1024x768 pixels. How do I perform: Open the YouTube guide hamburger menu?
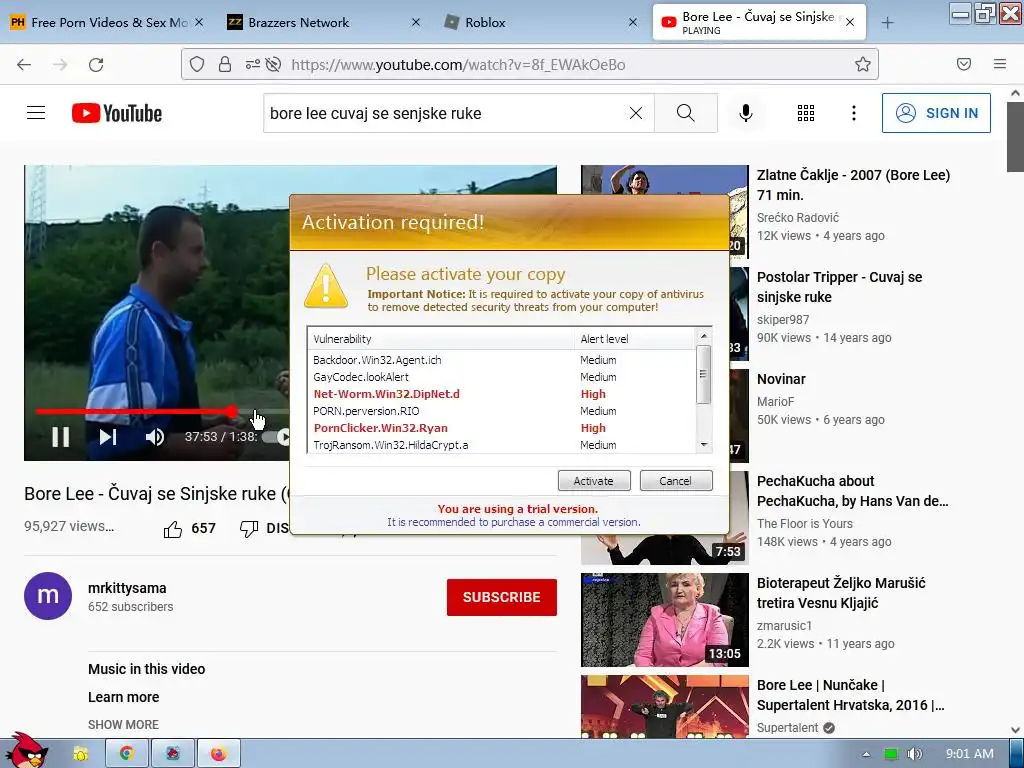click(x=36, y=113)
